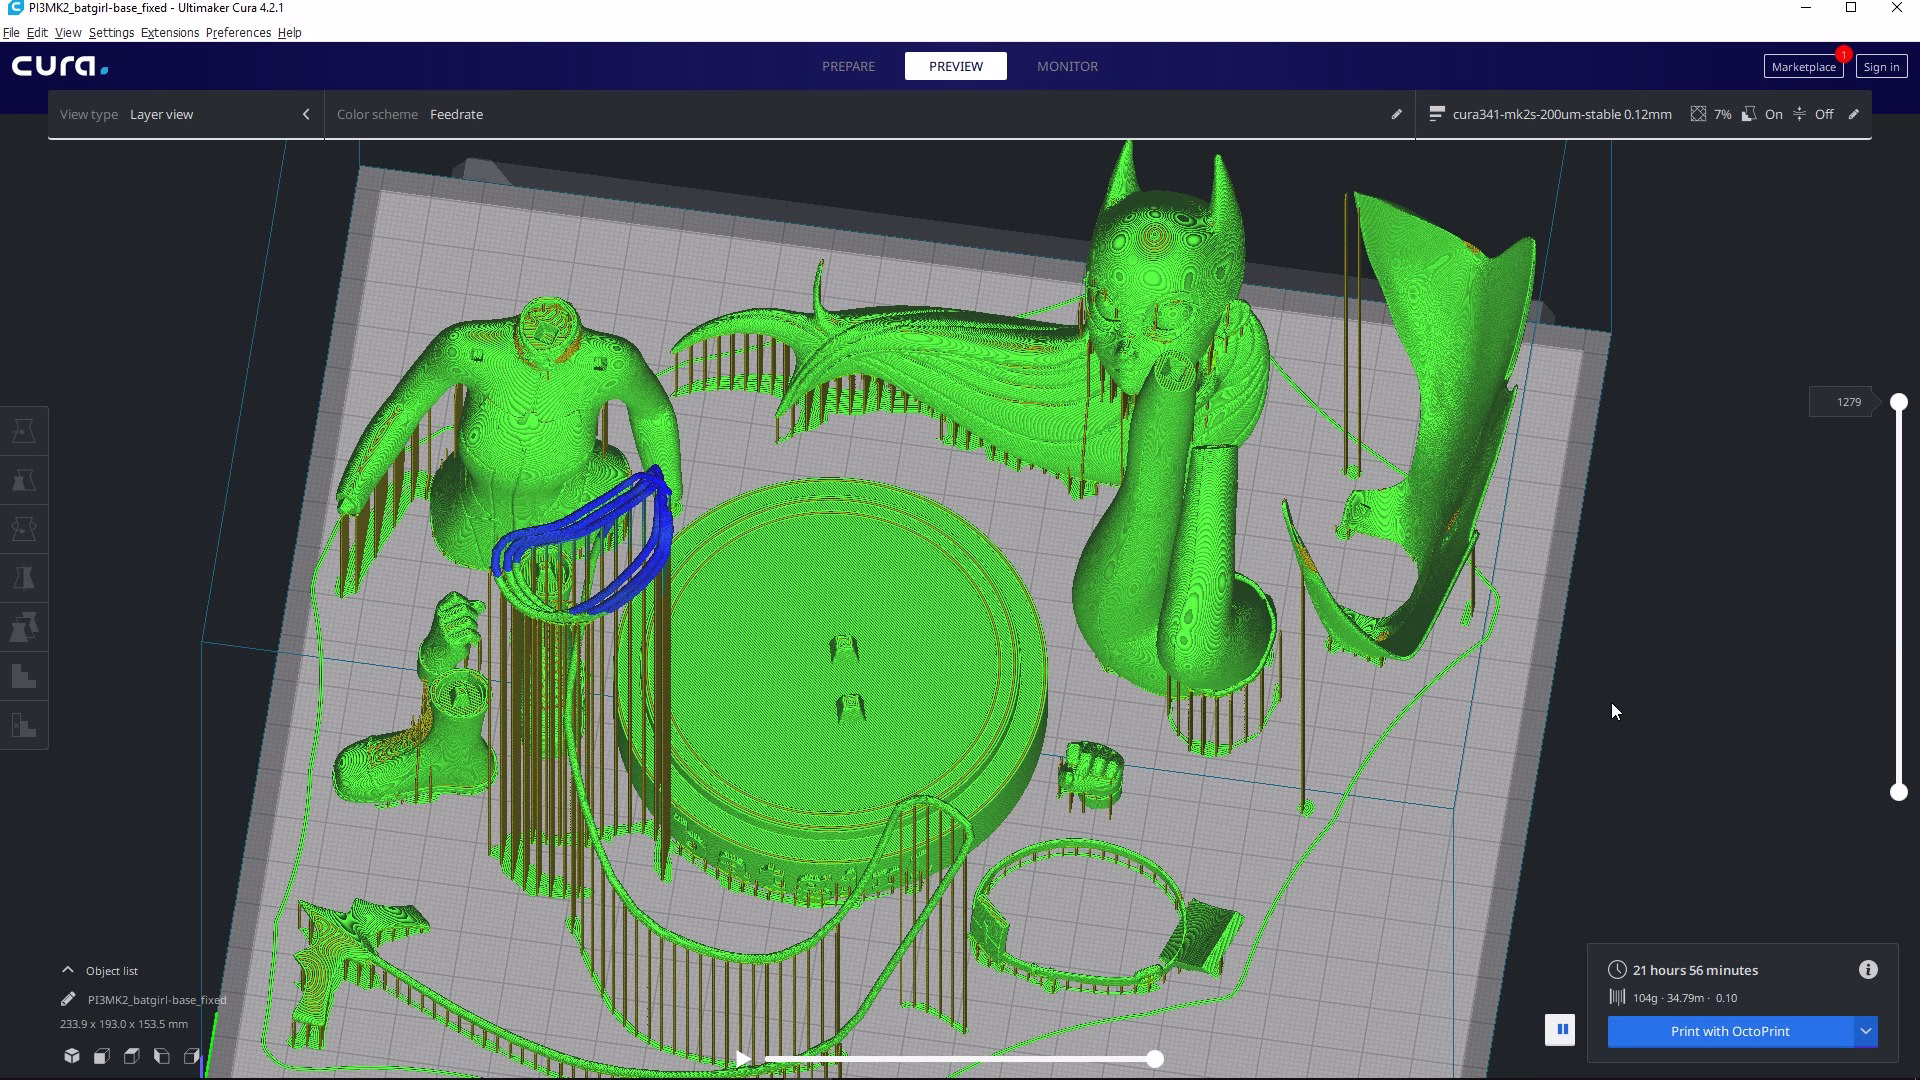
Task: Click the print profile layers icon
Action: 1437,114
